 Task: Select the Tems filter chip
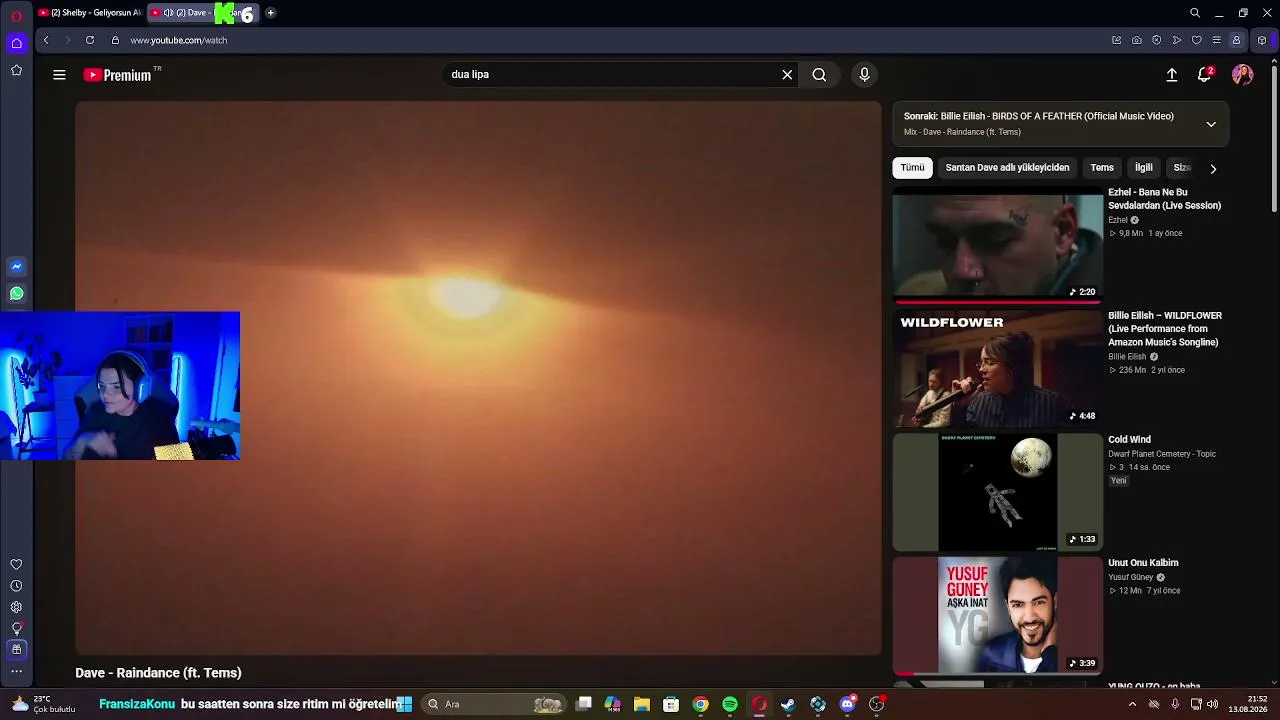(x=1102, y=168)
